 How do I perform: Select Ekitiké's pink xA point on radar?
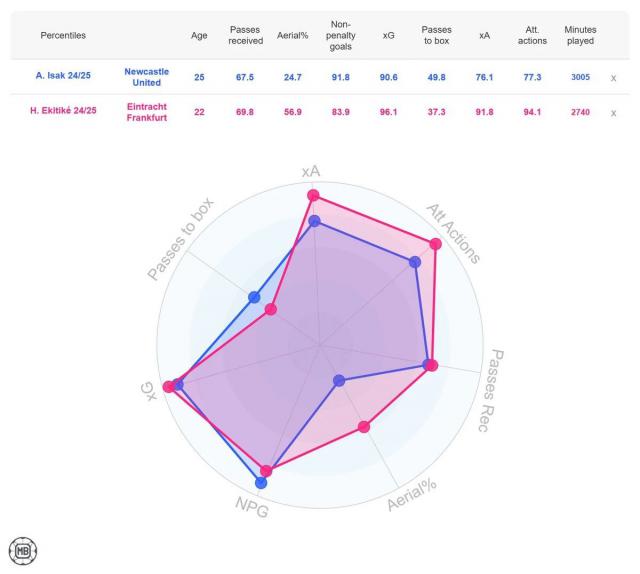pos(313,194)
